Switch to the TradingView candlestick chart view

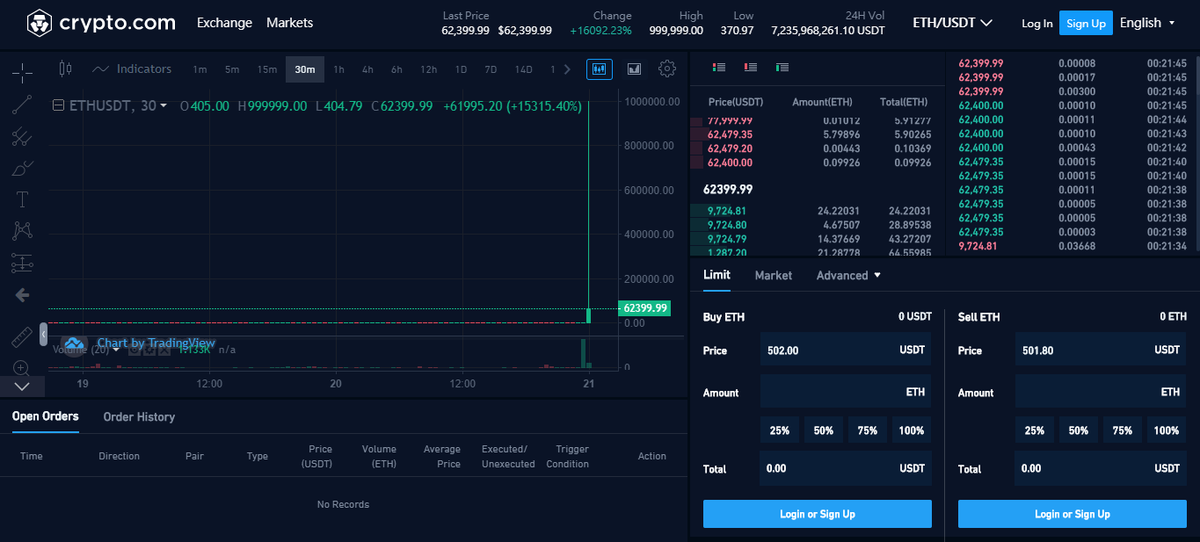click(600, 69)
